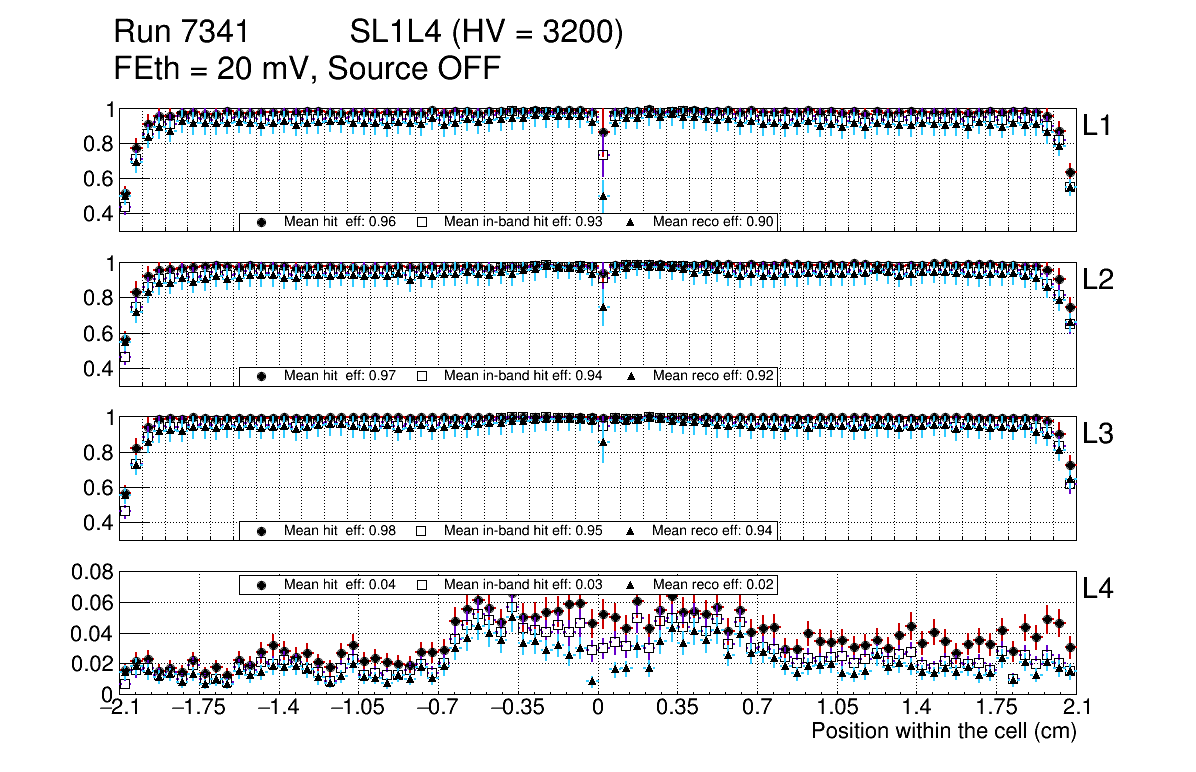Click the triangle marker in L4 legend
The image size is (1196, 772).
pyautogui.click(x=631, y=584)
